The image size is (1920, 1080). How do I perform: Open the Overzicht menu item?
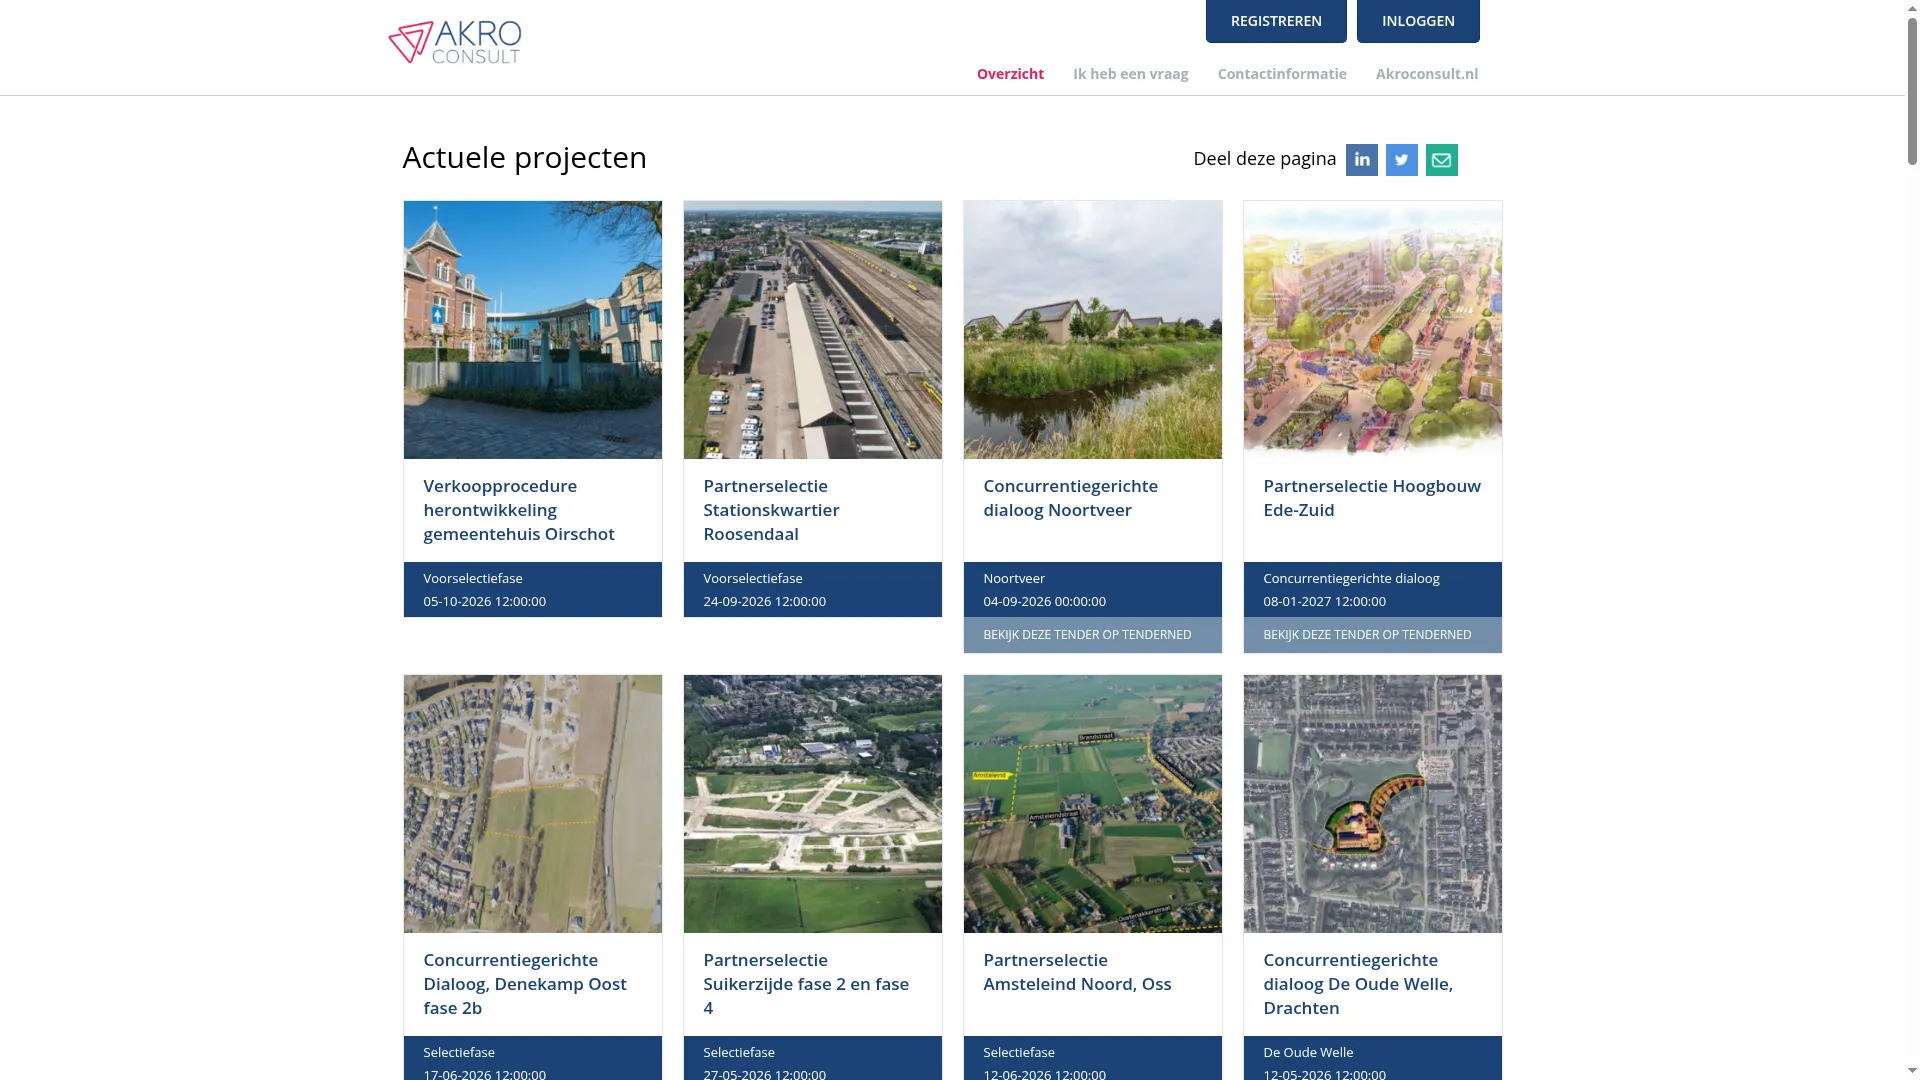click(1010, 74)
